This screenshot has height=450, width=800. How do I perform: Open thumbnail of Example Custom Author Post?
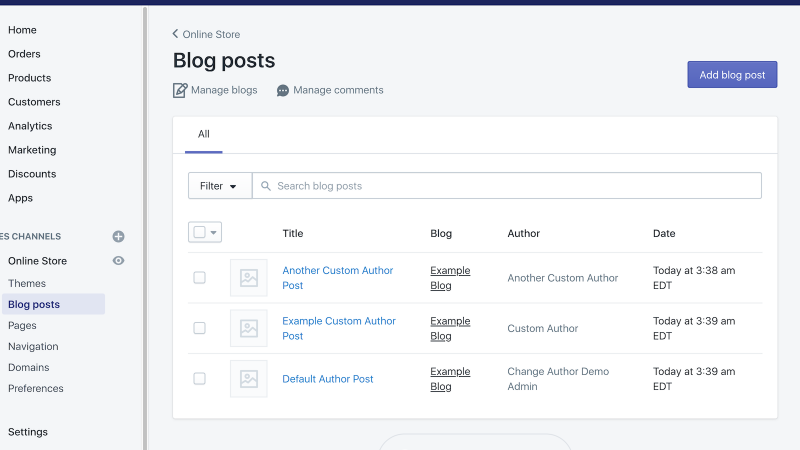[248, 328]
